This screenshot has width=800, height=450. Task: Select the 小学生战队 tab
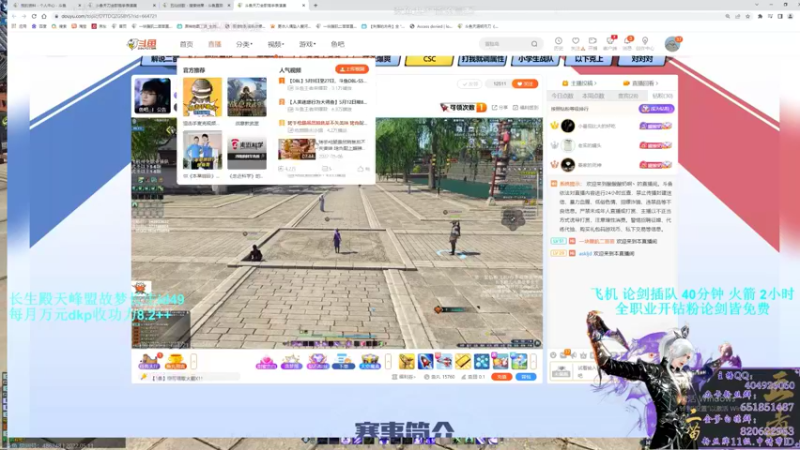click(x=536, y=59)
